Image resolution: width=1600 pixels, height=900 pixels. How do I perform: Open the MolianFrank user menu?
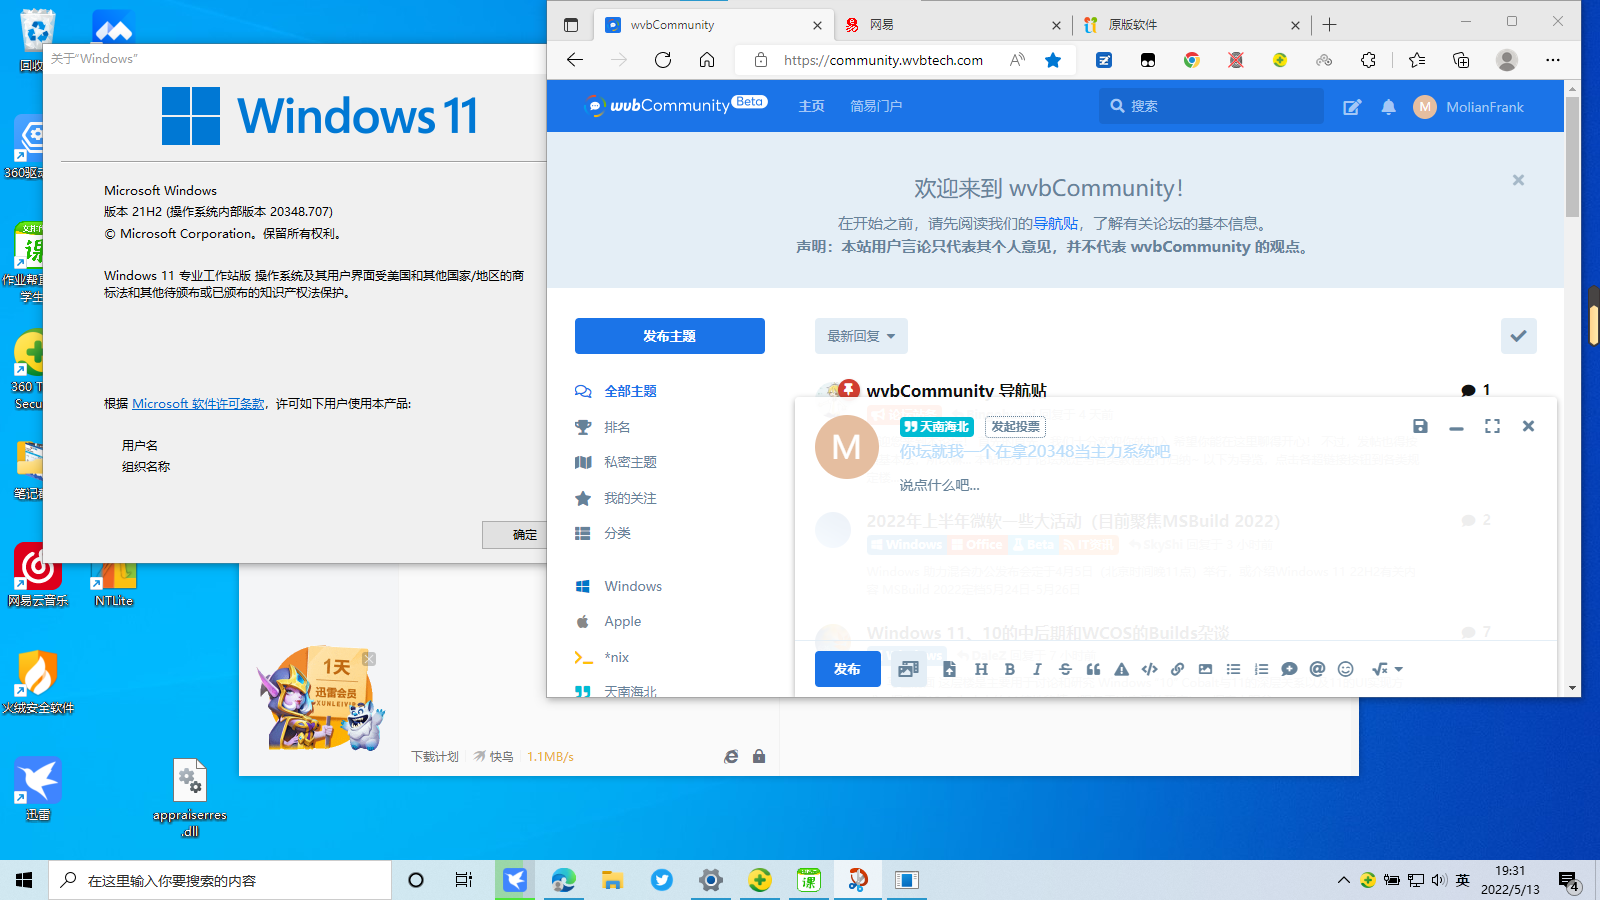(1469, 107)
